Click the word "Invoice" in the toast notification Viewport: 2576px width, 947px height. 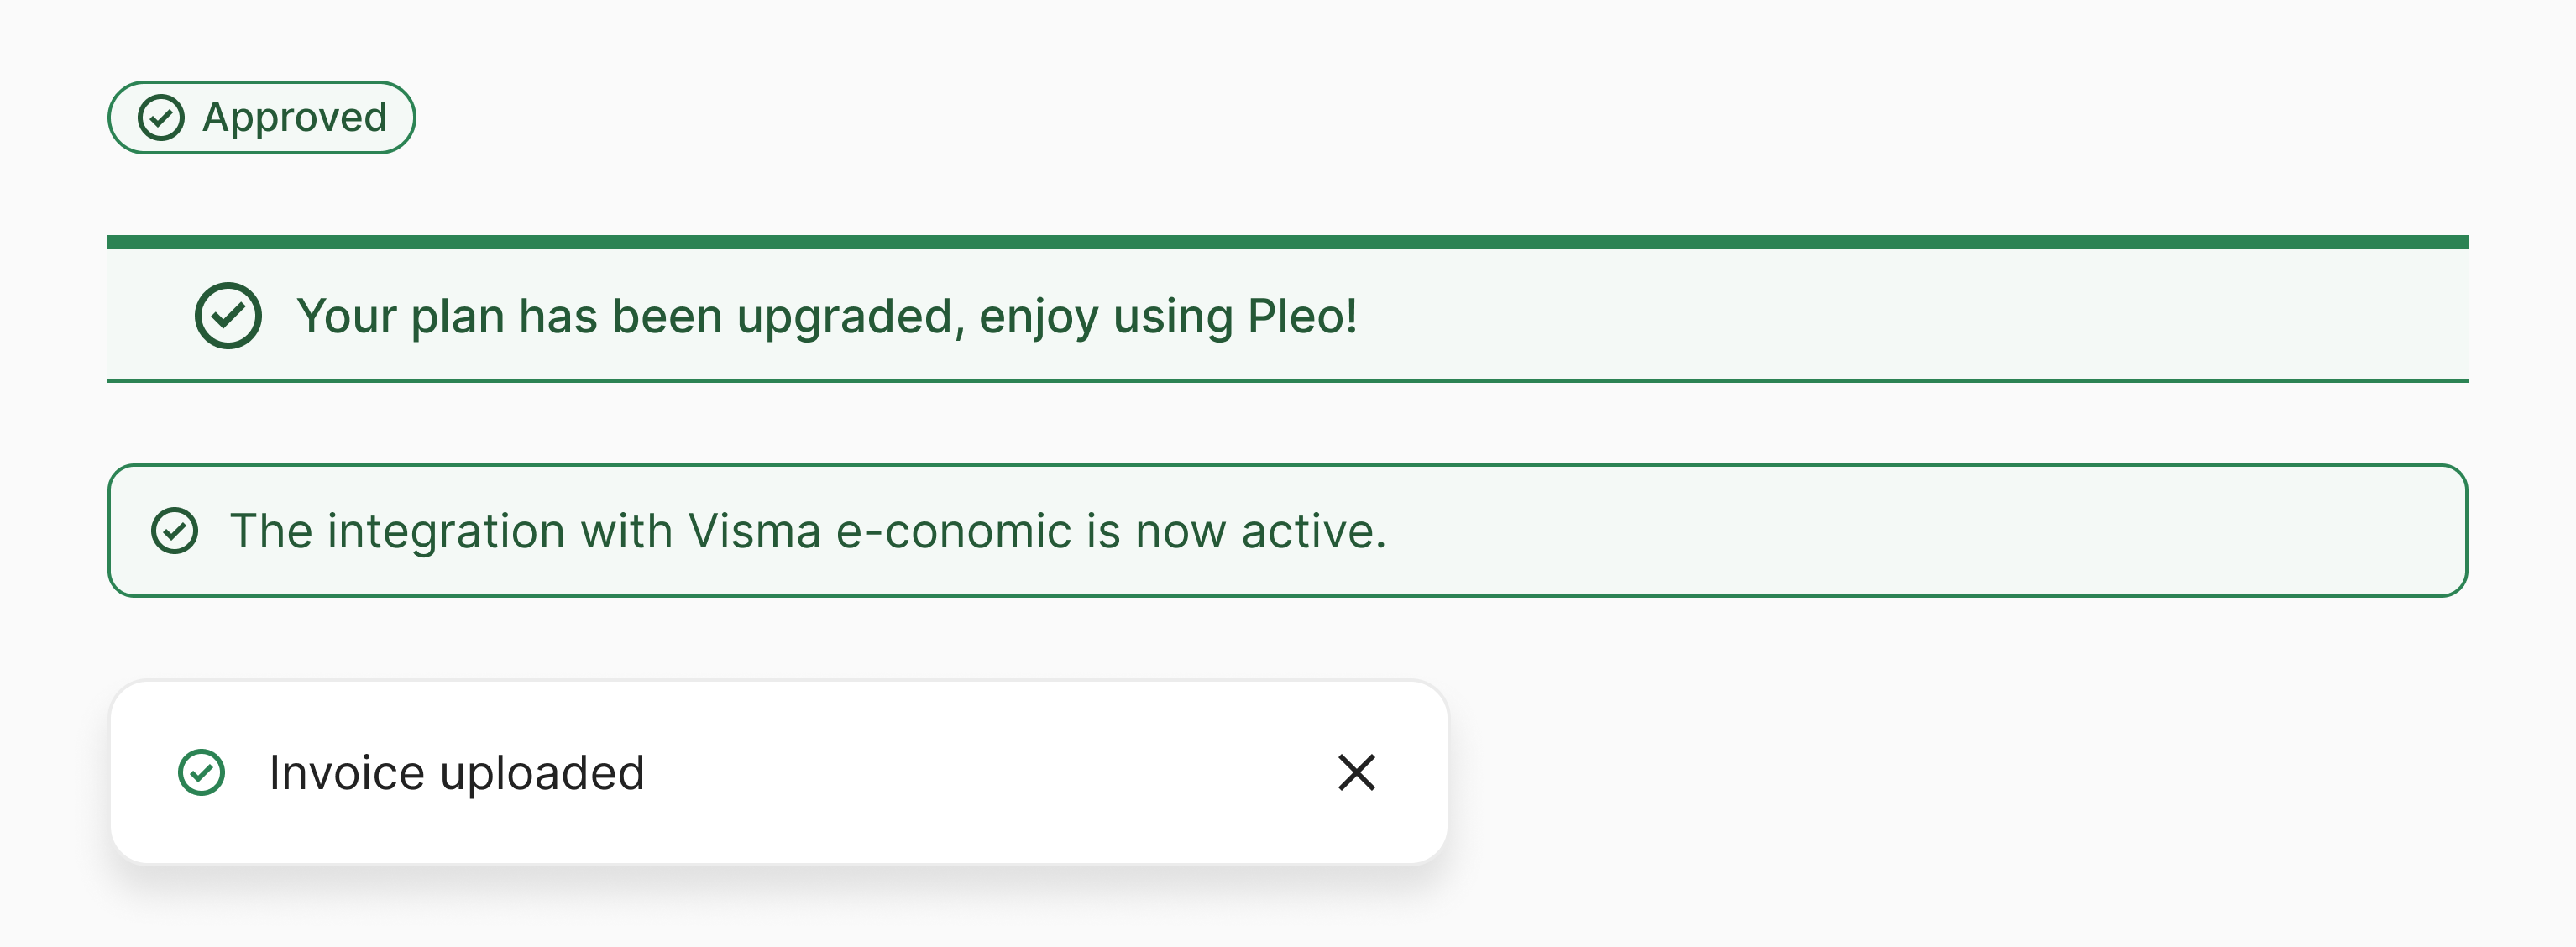347,773
